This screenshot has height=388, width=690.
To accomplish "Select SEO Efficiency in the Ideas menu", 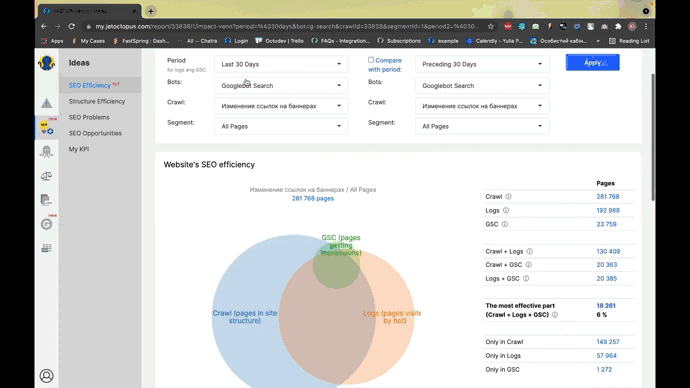I will (x=90, y=85).
